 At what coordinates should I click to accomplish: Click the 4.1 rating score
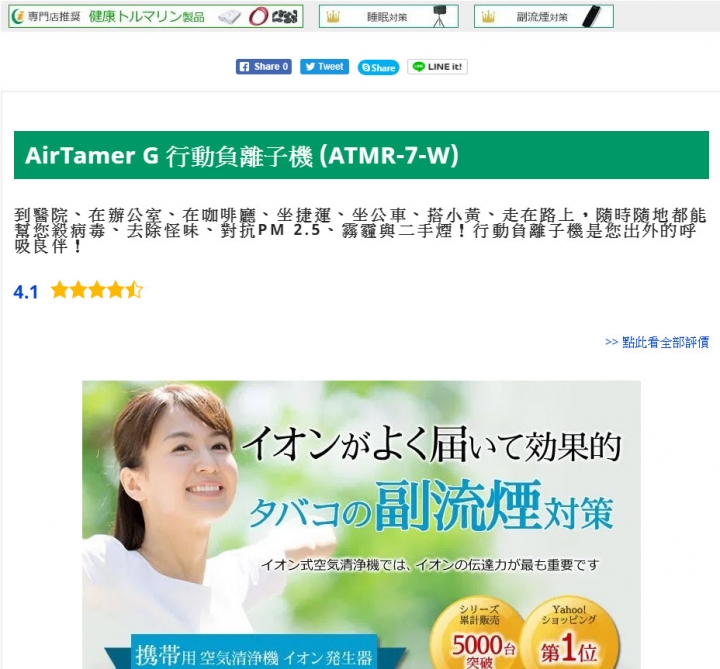pyautogui.click(x=26, y=292)
